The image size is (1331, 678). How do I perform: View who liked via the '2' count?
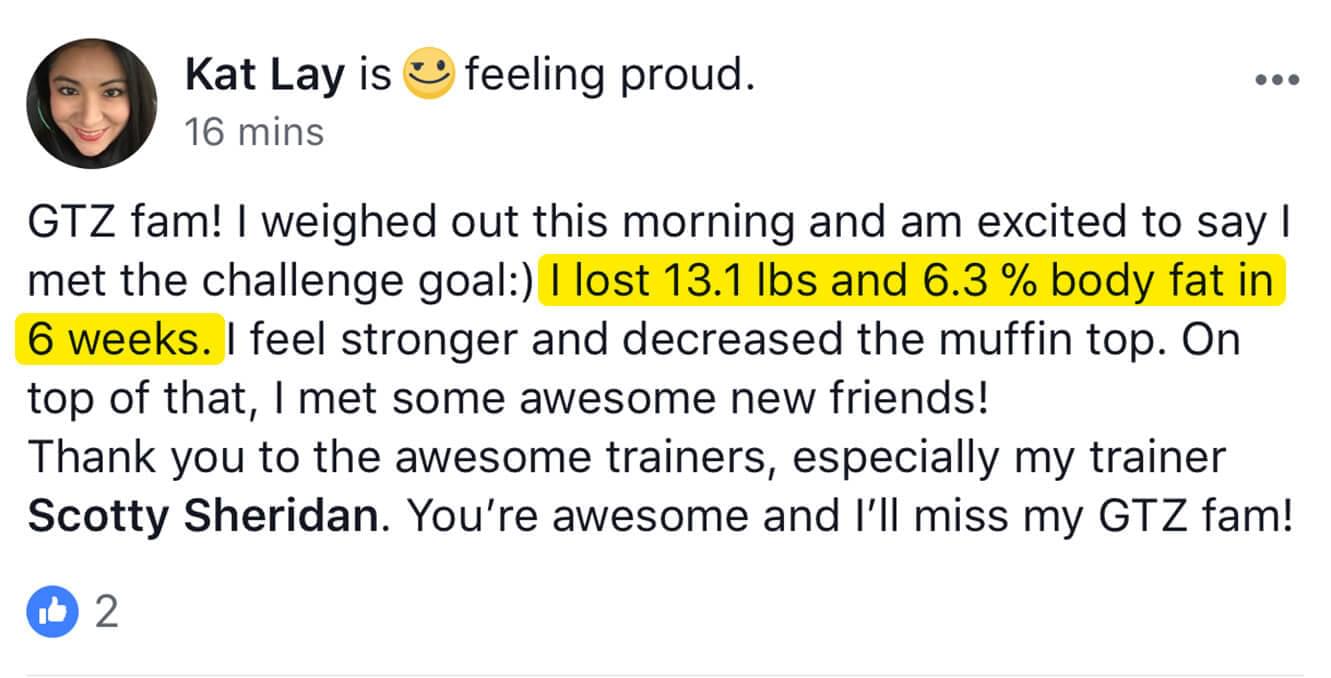(x=106, y=612)
